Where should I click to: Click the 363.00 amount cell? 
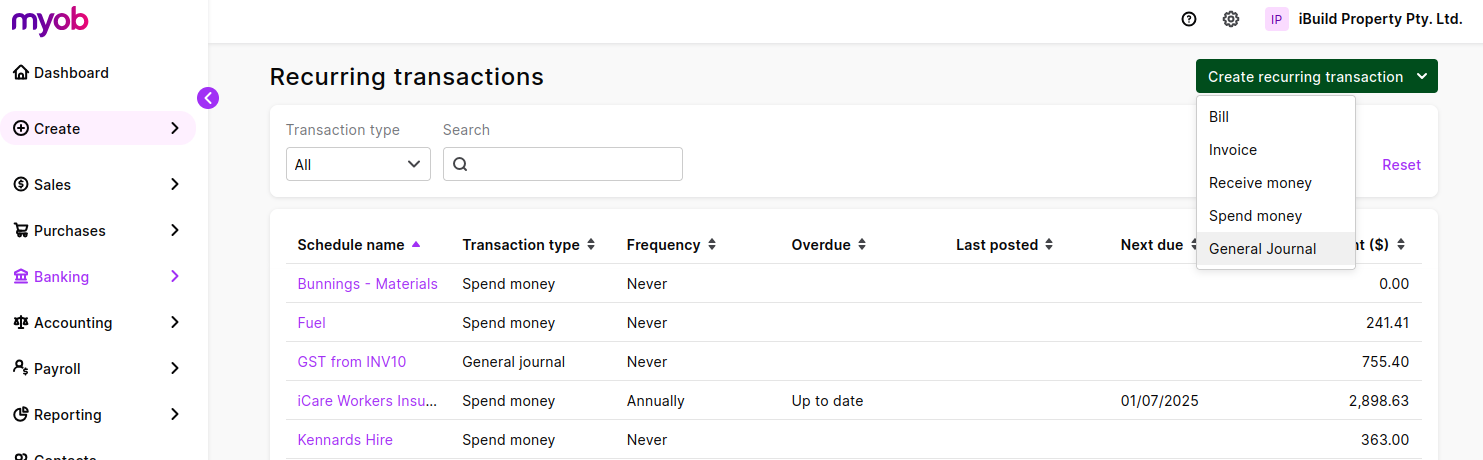1385,440
